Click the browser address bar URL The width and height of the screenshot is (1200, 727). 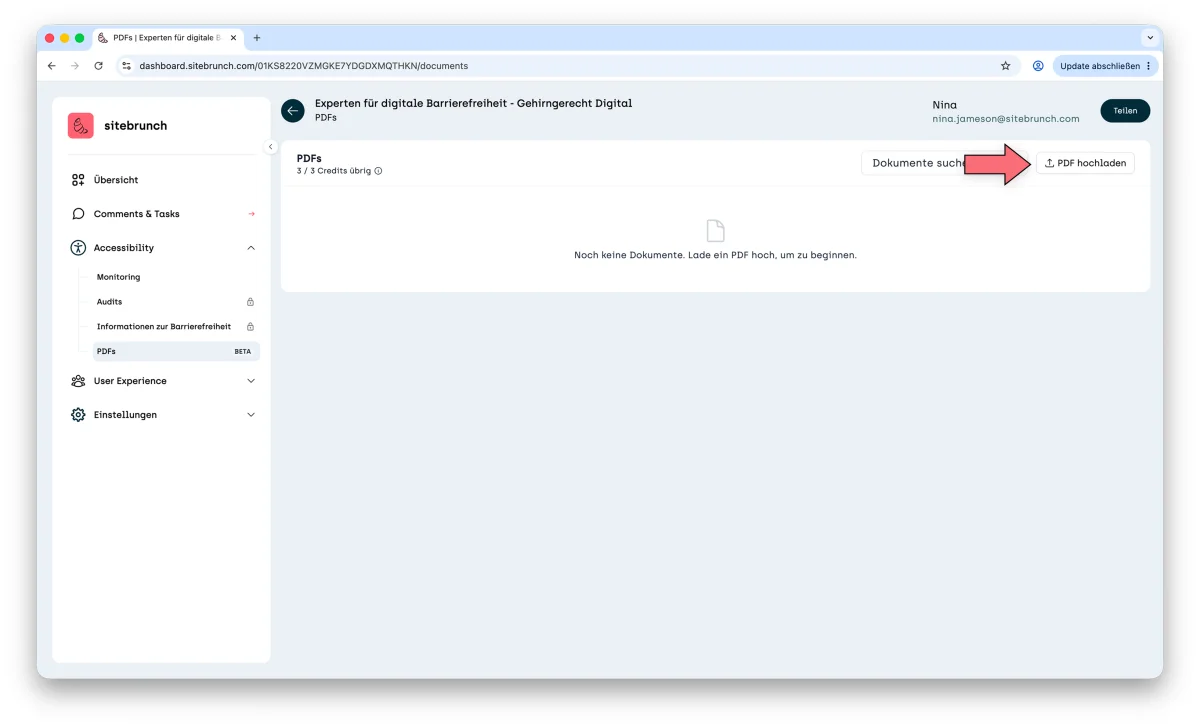(304, 66)
